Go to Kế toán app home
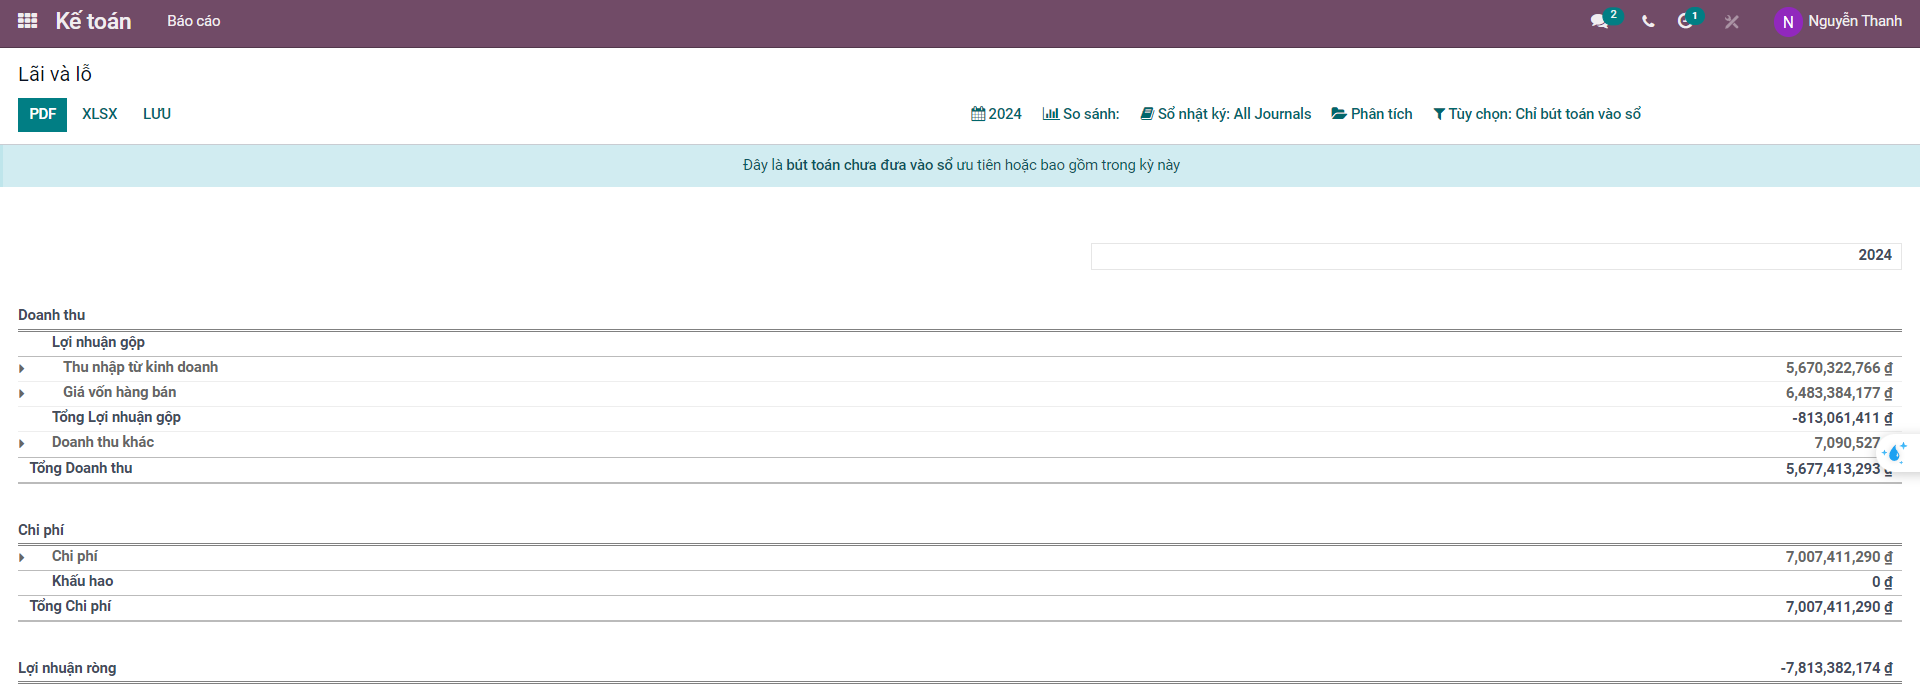This screenshot has height=690, width=1920. (x=93, y=21)
